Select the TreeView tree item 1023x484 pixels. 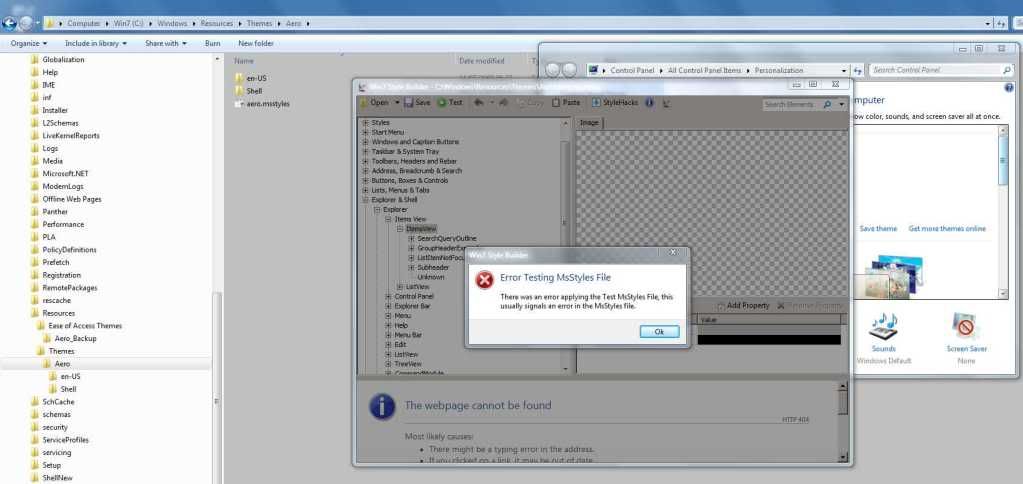pos(408,363)
